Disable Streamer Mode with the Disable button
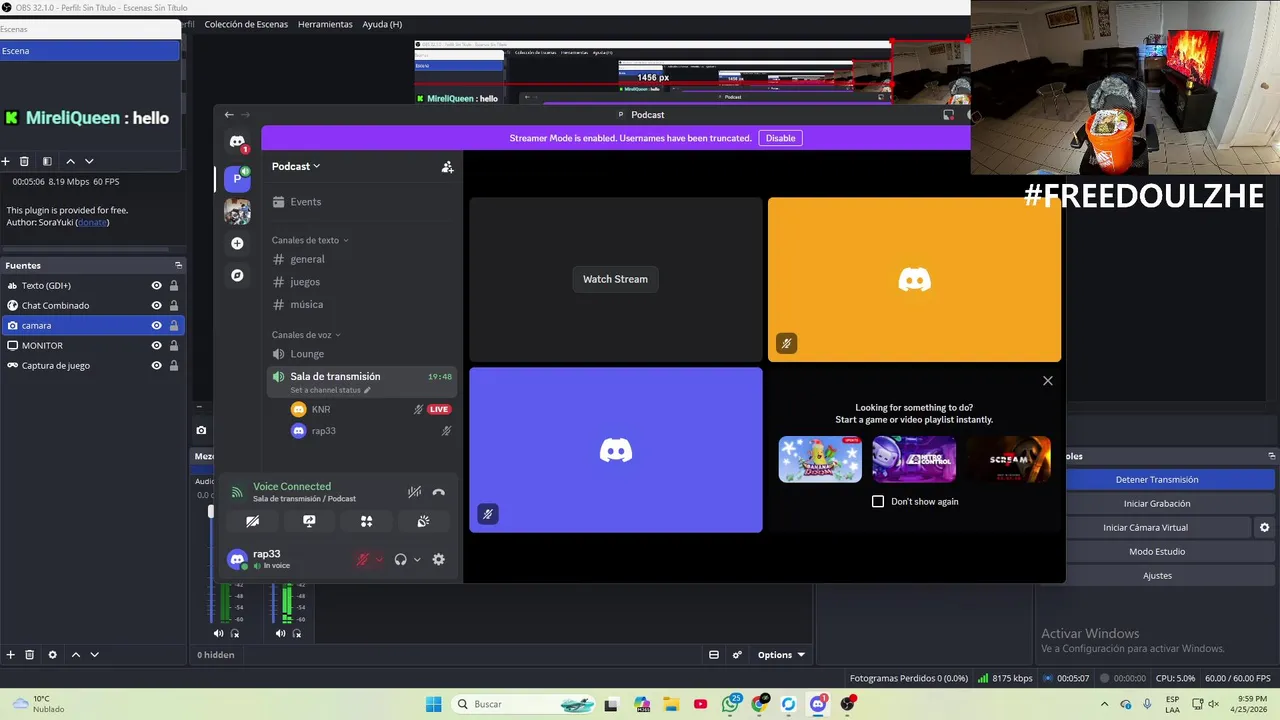Image resolution: width=1280 pixels, height=720 pixels. coord(780,138)
